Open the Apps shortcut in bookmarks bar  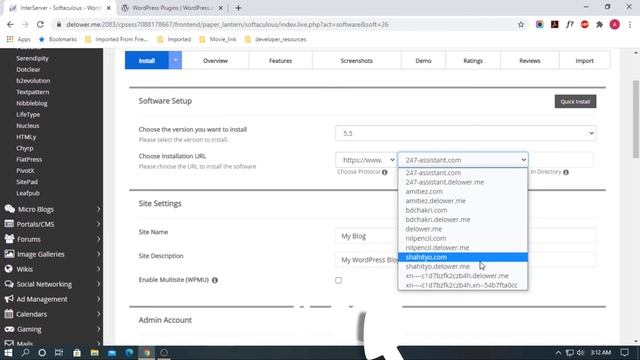pyautogui.click(x=19, y=39)
